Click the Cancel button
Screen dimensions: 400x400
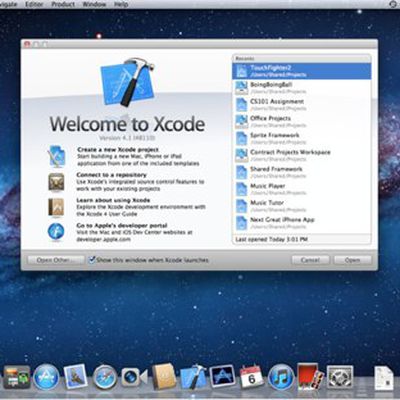coord(310,260)
